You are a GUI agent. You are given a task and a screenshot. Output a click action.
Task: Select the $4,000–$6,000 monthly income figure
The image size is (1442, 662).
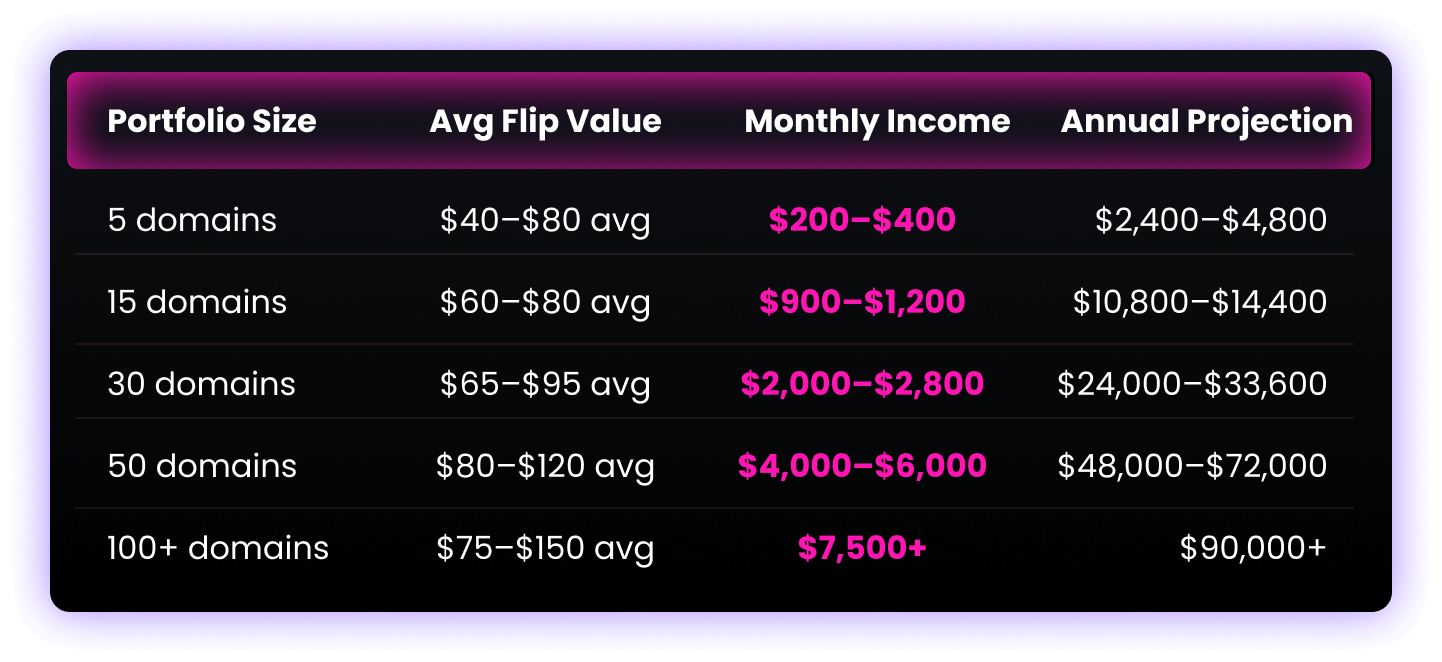[862, 466]
